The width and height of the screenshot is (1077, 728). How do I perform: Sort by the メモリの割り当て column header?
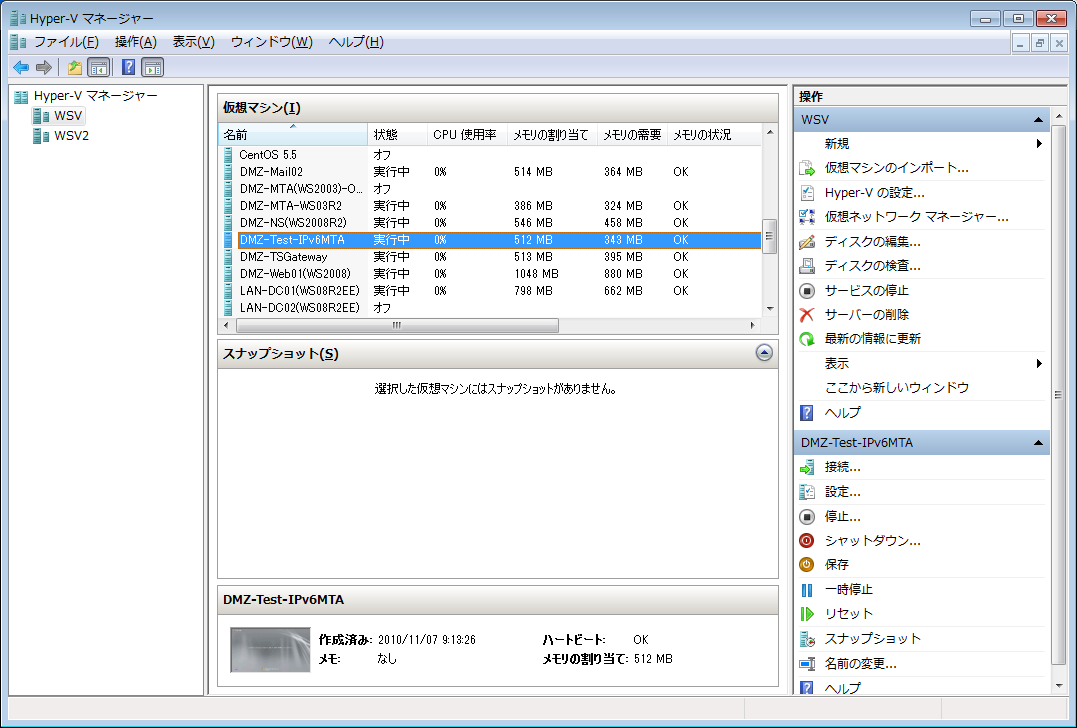click(x=552, y=135)
